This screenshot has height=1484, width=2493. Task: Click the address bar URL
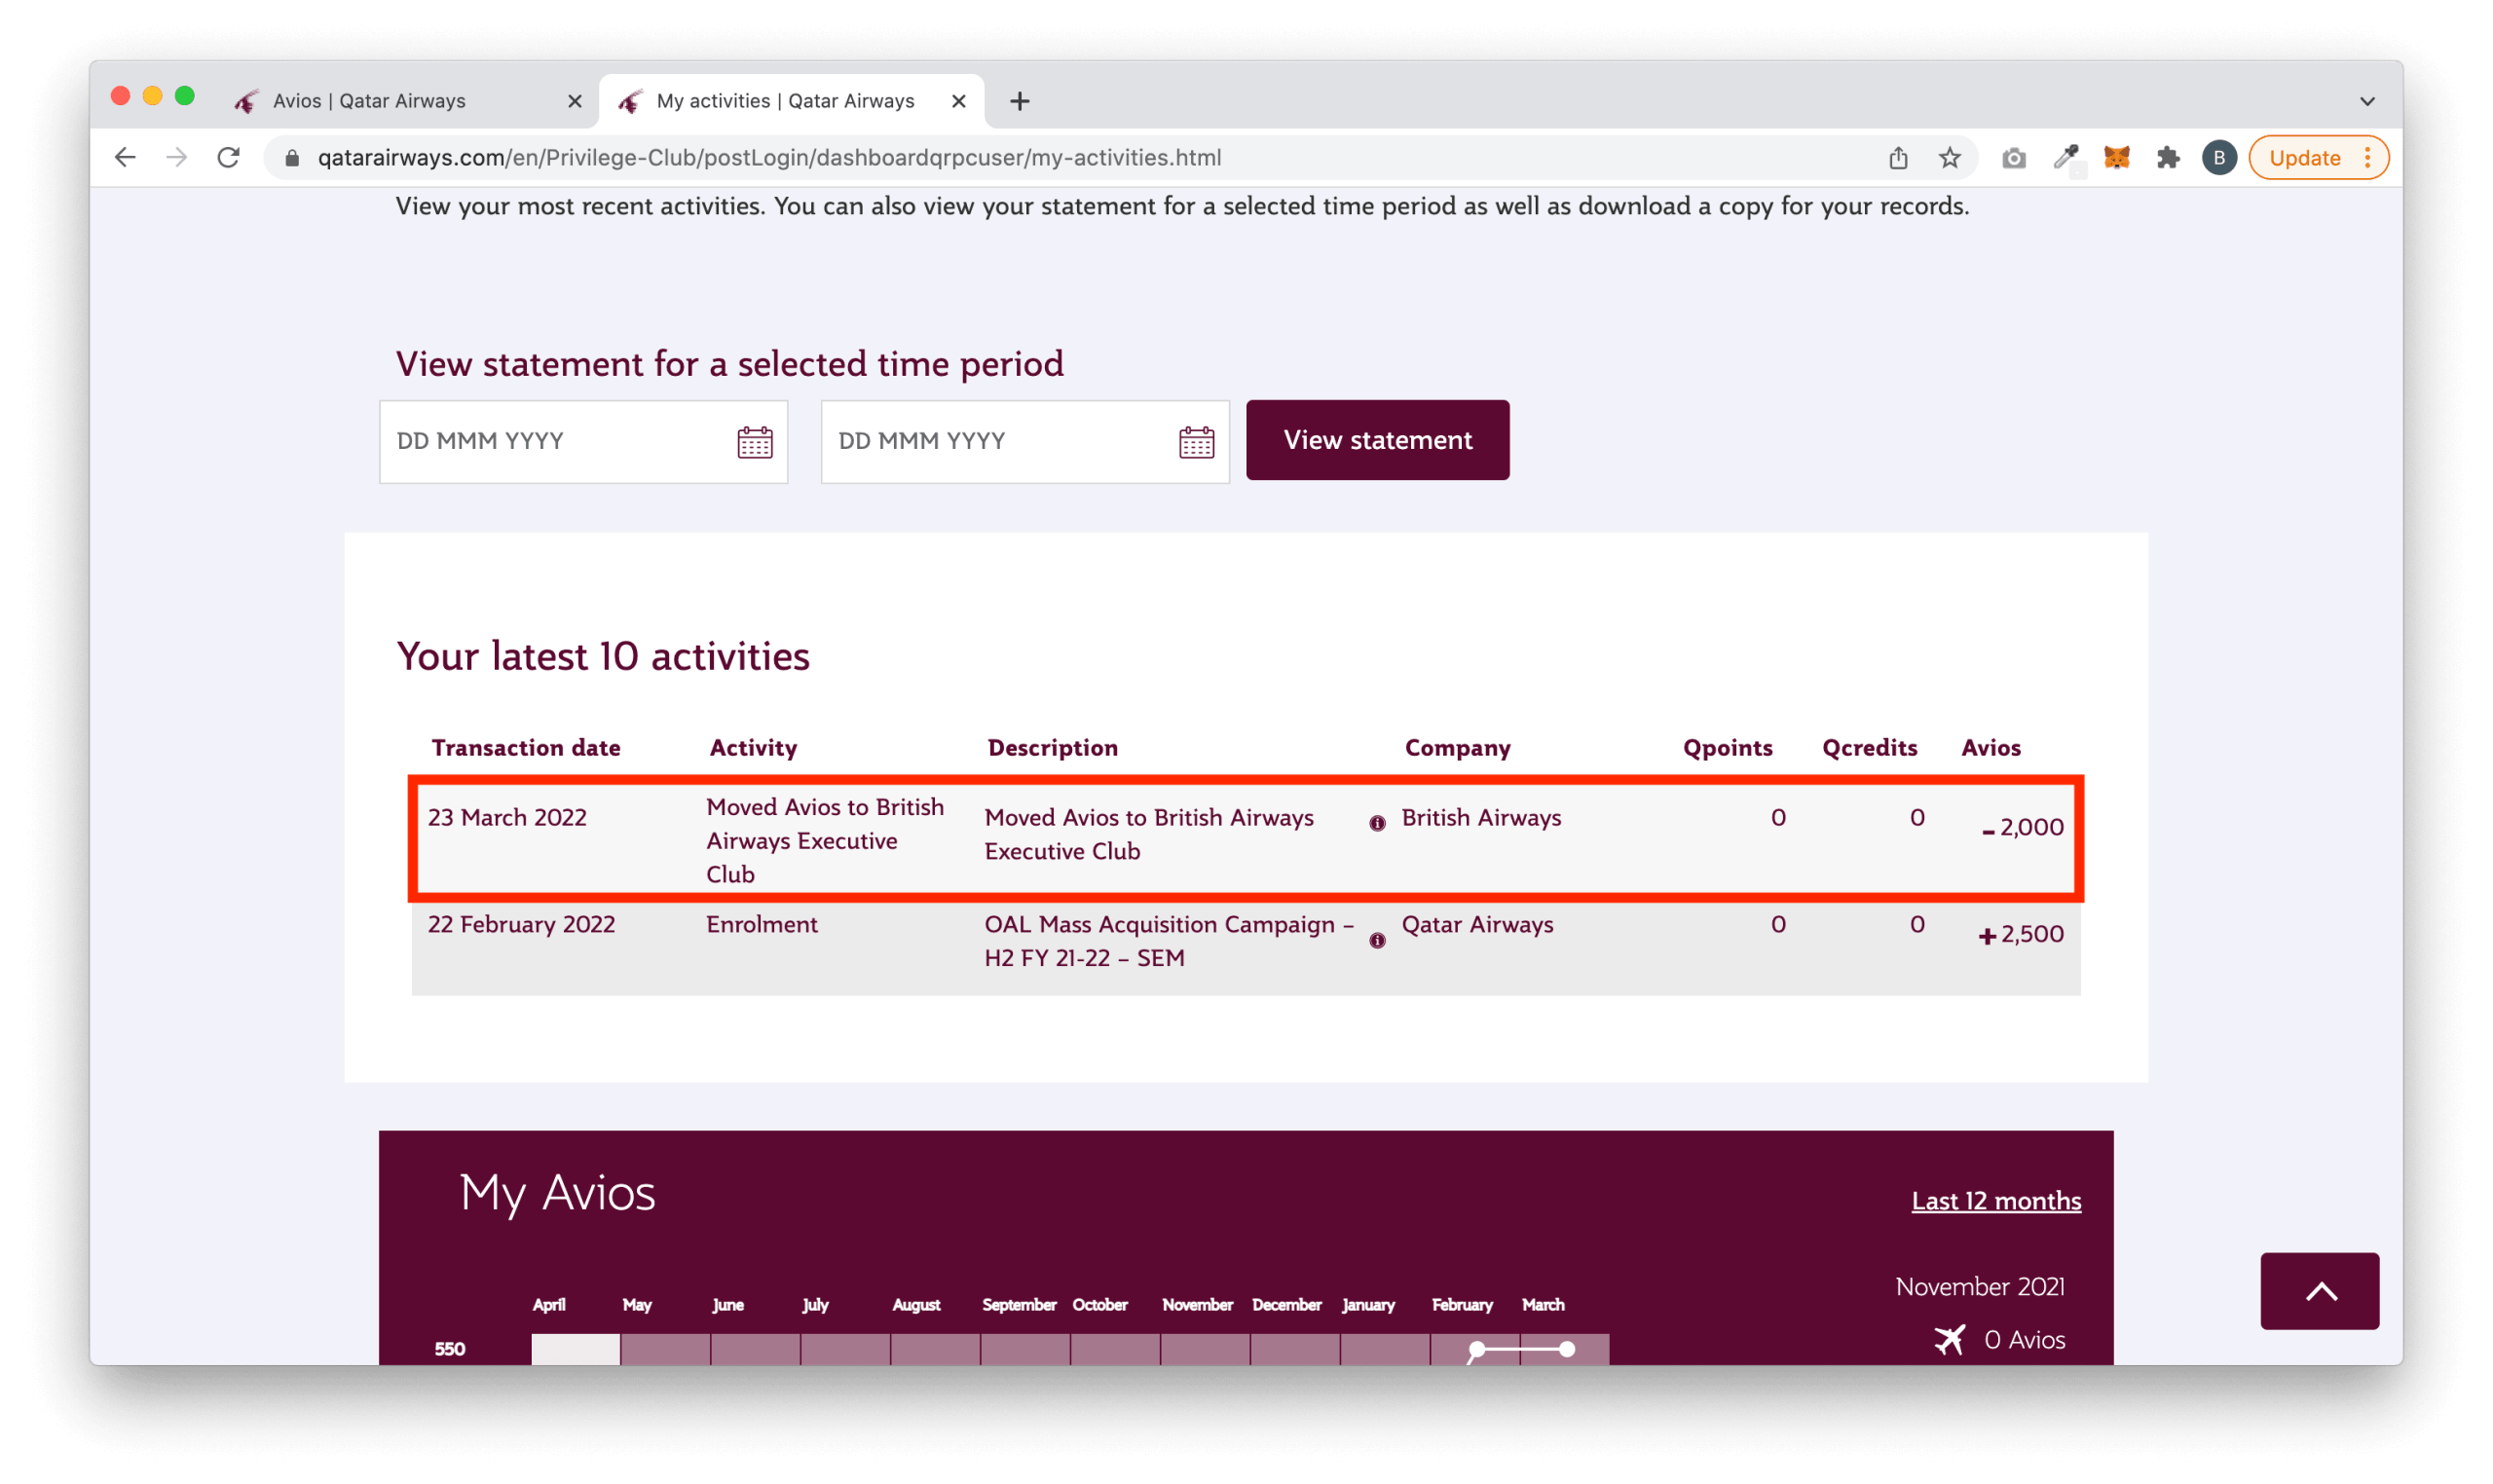pyautogui.click(x=768, y=157)
